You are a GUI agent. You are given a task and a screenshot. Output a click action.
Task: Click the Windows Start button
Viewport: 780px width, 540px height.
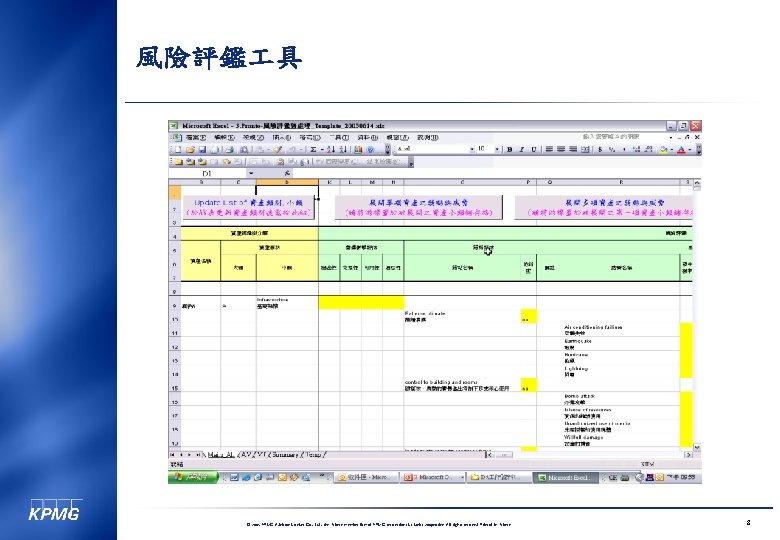click(x=194, y=477)
